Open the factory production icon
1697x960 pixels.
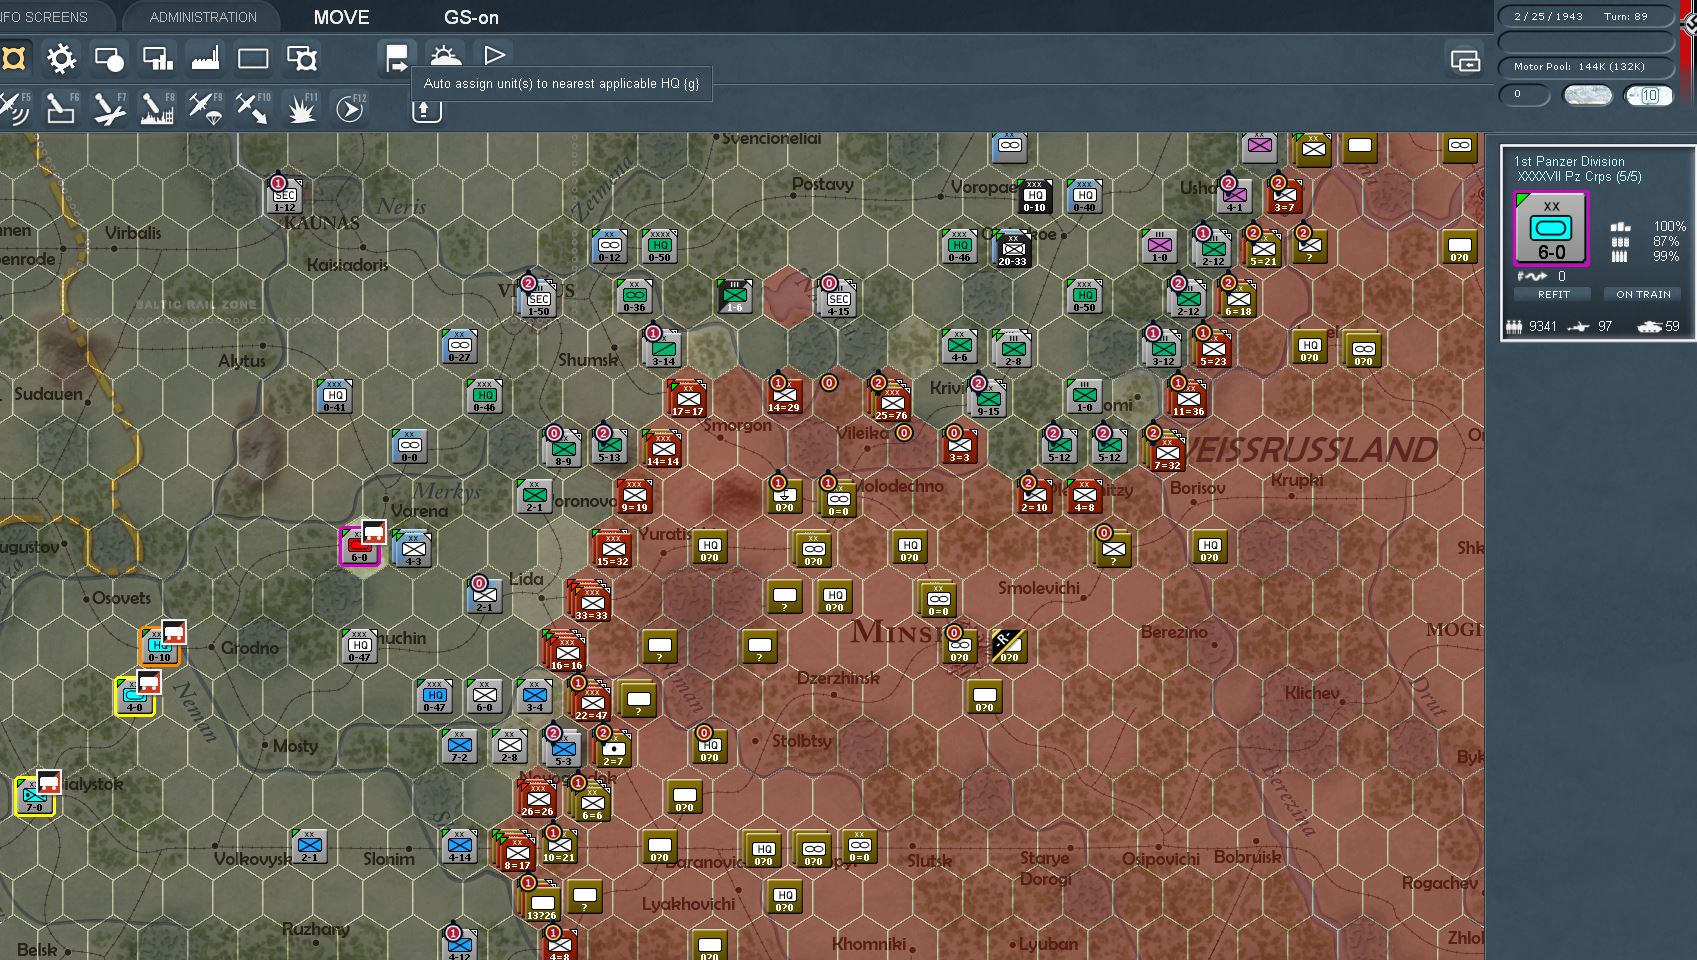(x=205, y=59)
